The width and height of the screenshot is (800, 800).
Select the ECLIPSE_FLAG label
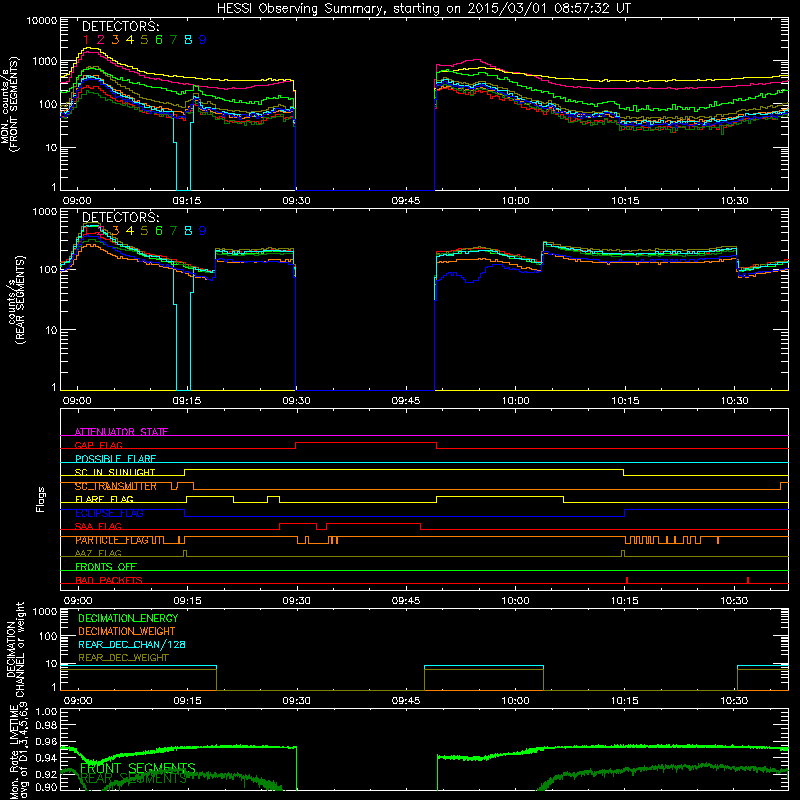point(109,513)
